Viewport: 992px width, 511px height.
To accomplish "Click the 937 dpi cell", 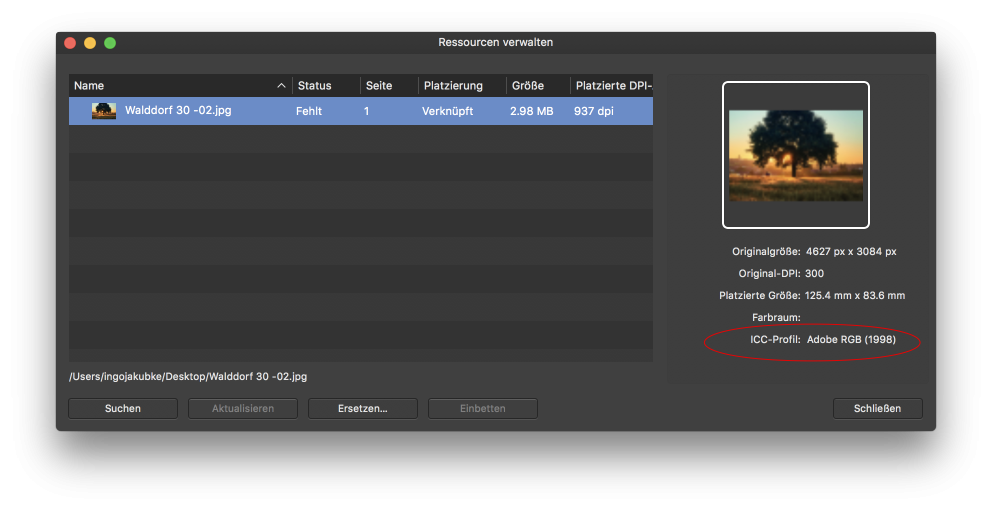I will click(x=593, y=111).
